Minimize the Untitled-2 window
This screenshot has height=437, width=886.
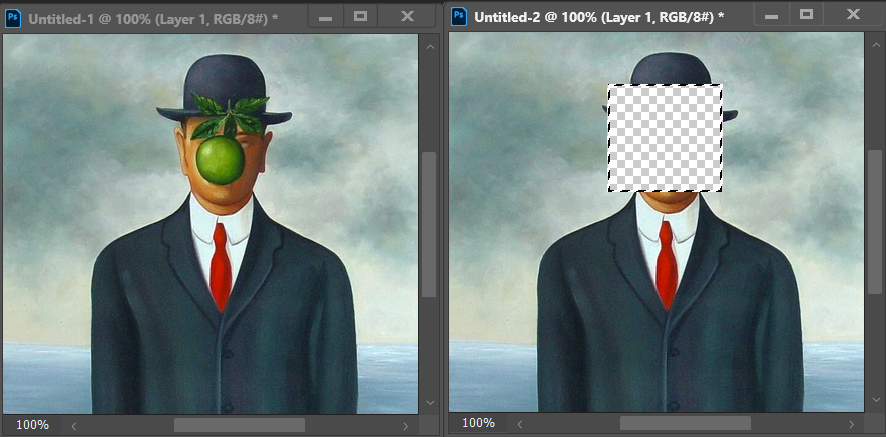(x=772, y=16)
